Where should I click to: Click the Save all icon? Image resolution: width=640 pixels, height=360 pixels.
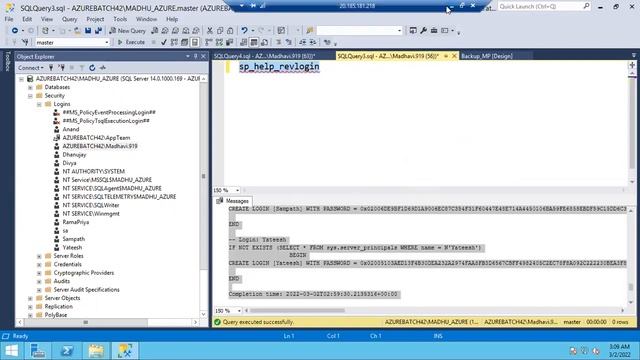(x=98, y=31)
